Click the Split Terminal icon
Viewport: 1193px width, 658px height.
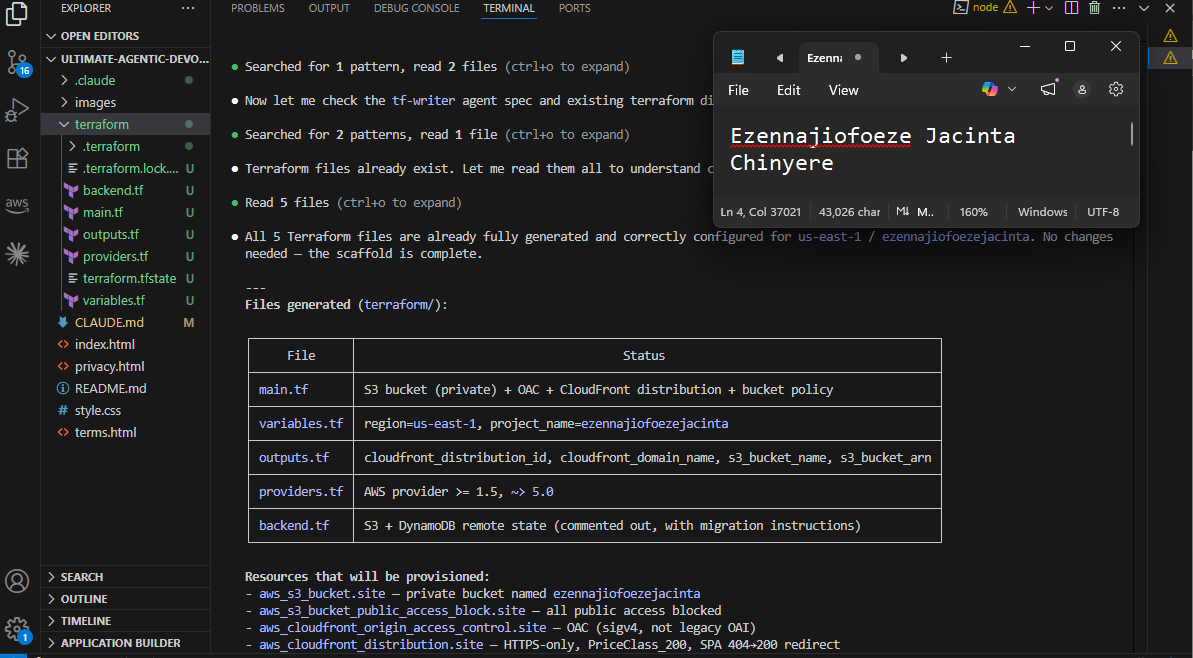click(x=1071, y=8)
